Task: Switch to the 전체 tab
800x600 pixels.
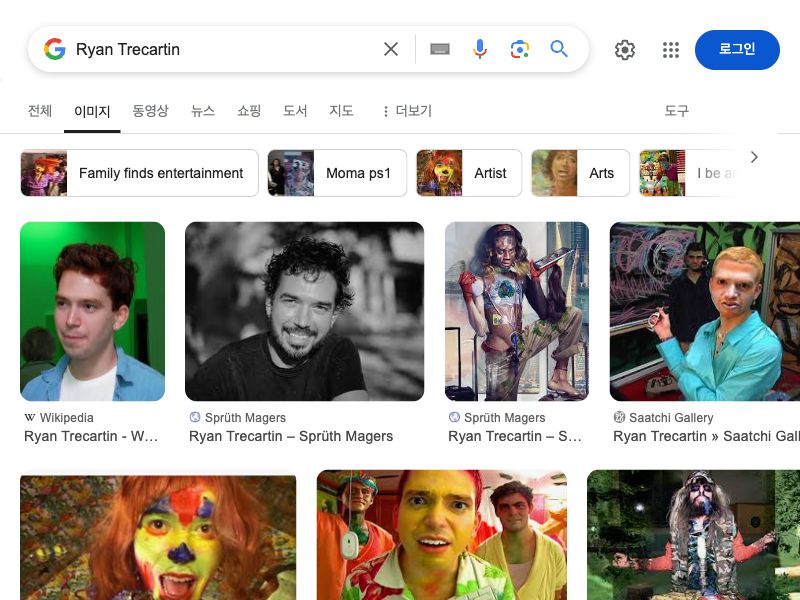Action: click(x=40, y=111)
